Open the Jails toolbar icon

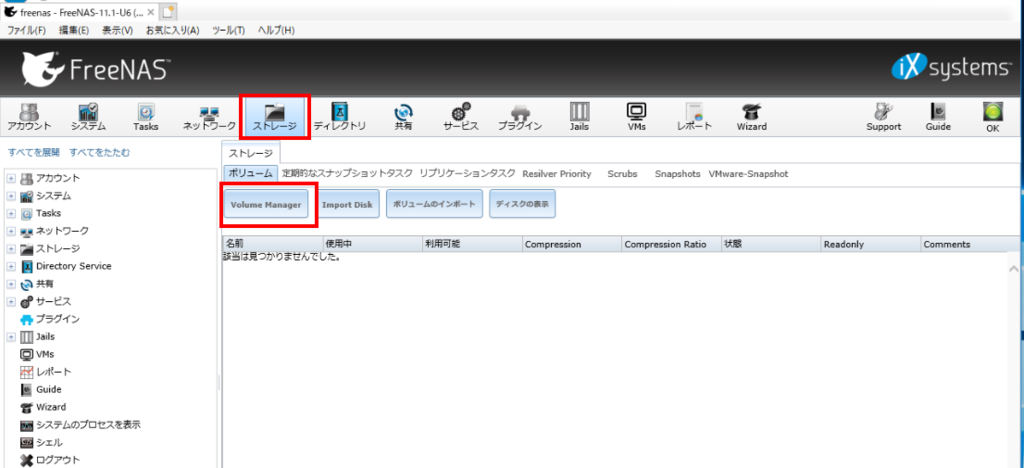[x=579, y=118]
